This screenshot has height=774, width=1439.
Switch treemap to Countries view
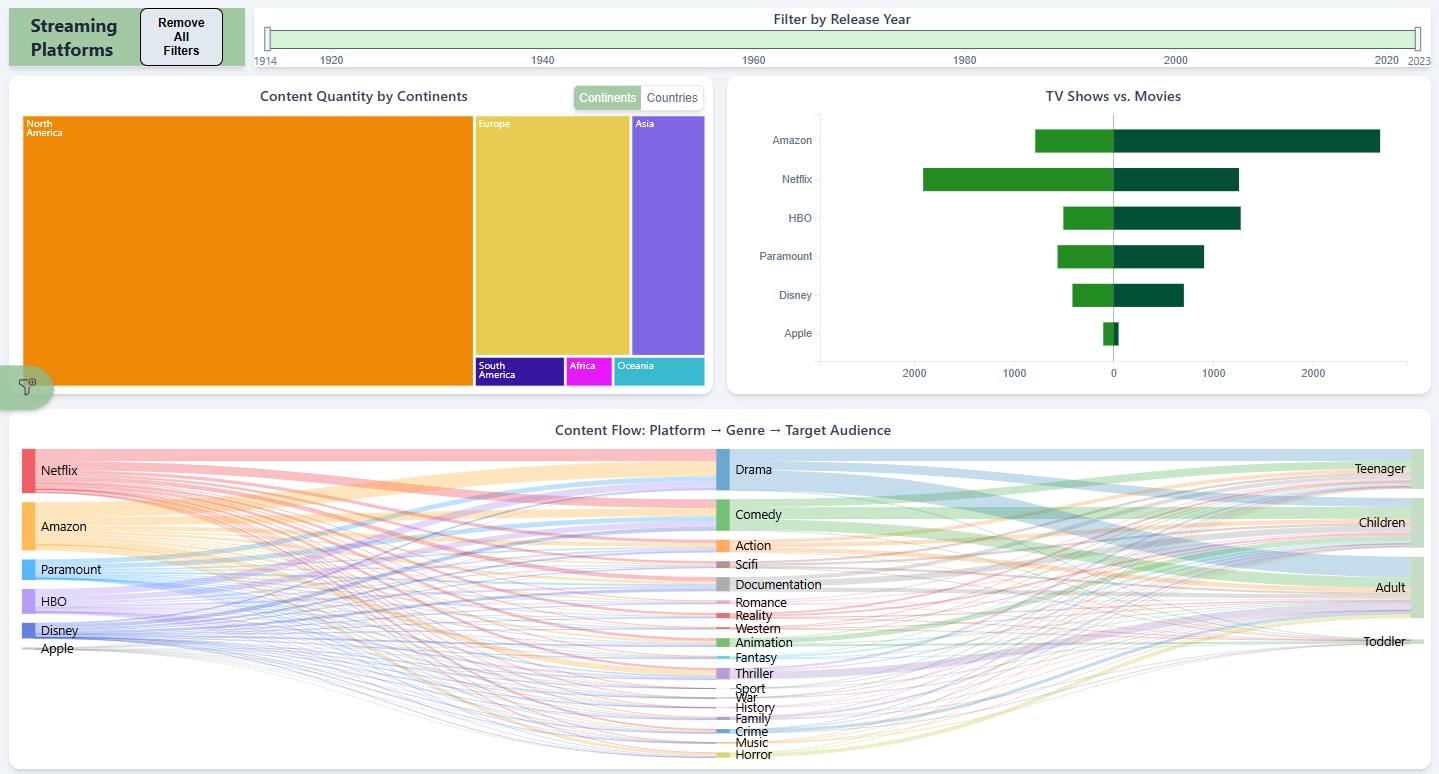coord(672,98)
